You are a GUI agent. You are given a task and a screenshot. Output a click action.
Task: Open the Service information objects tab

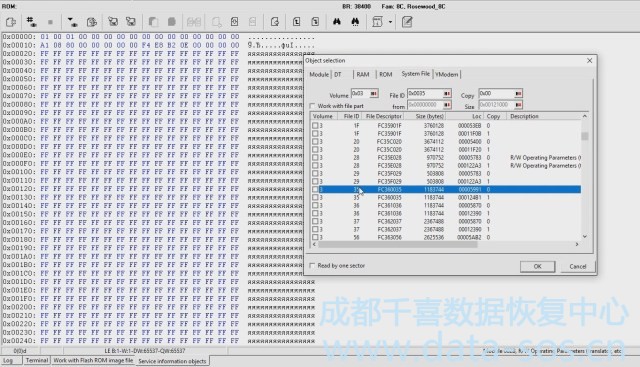coord(172,361)
